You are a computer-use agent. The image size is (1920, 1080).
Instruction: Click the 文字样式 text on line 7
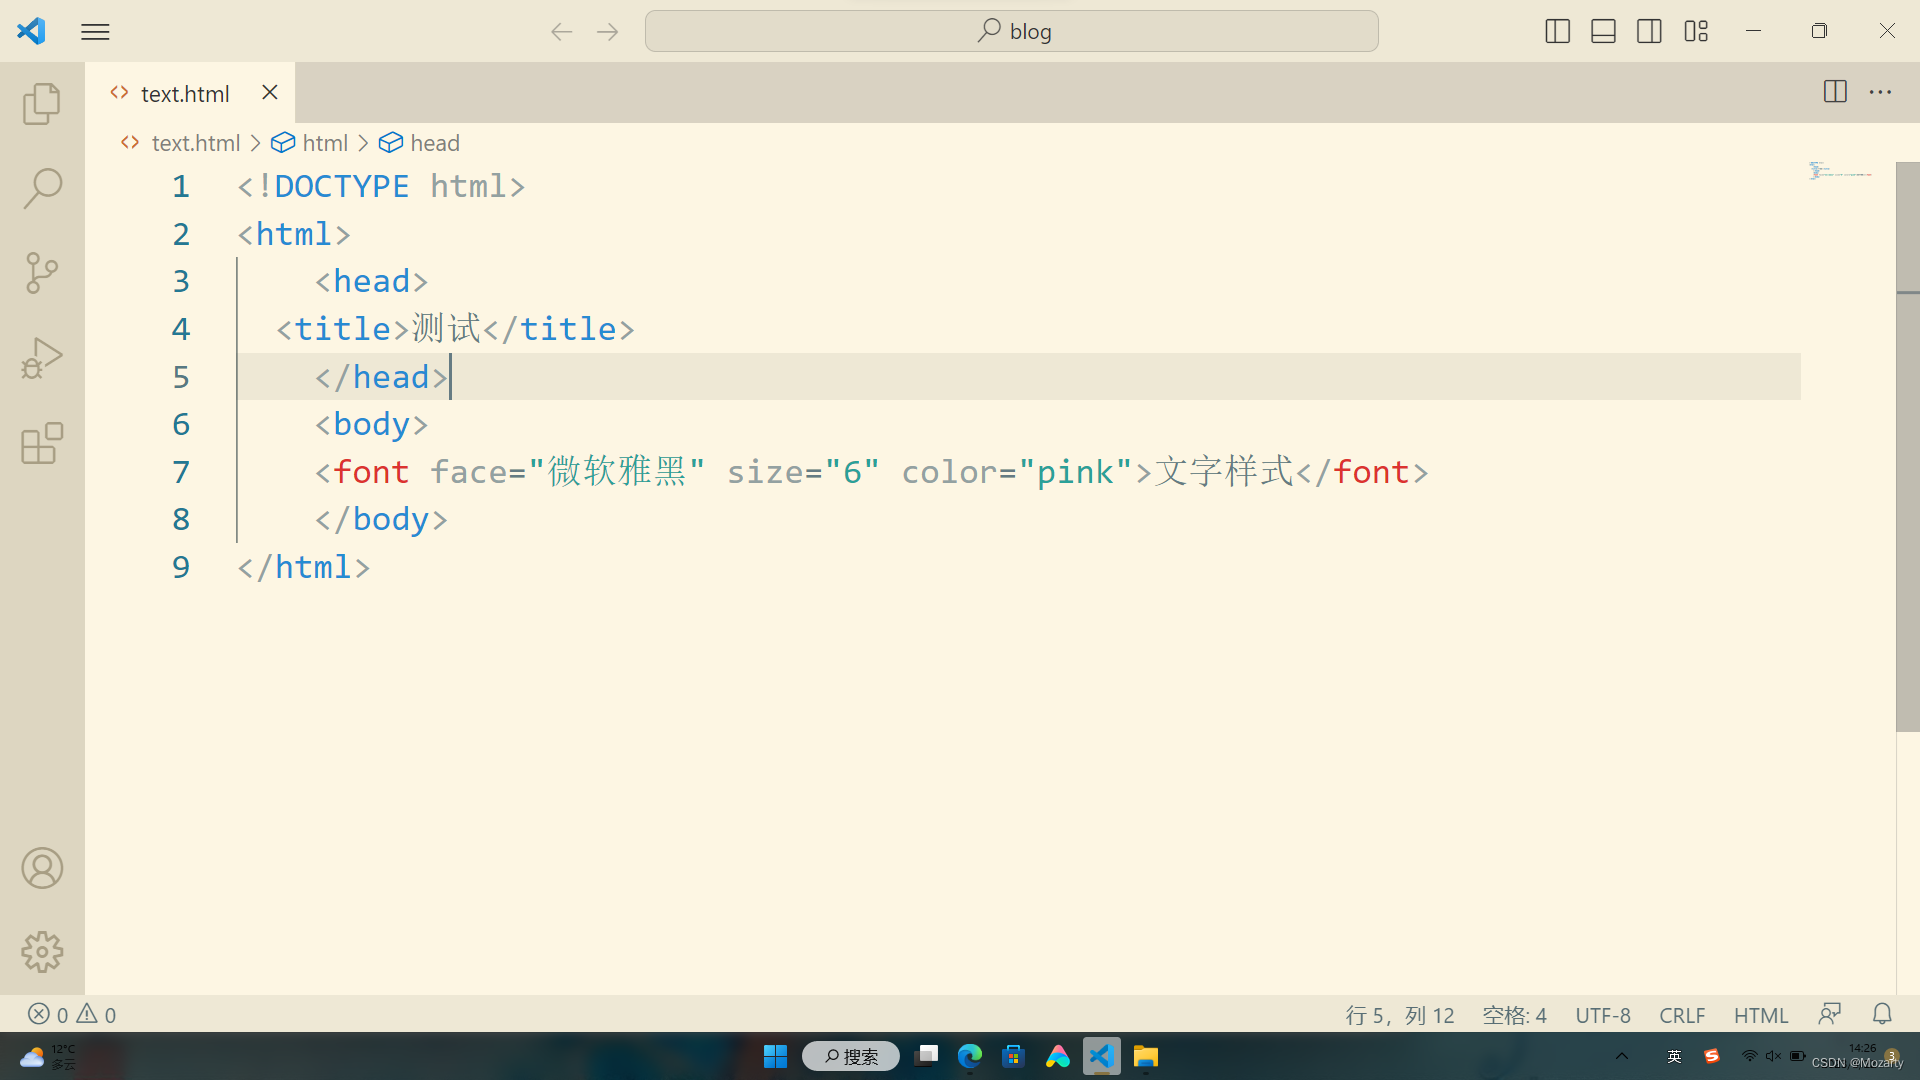(1224, 471)
